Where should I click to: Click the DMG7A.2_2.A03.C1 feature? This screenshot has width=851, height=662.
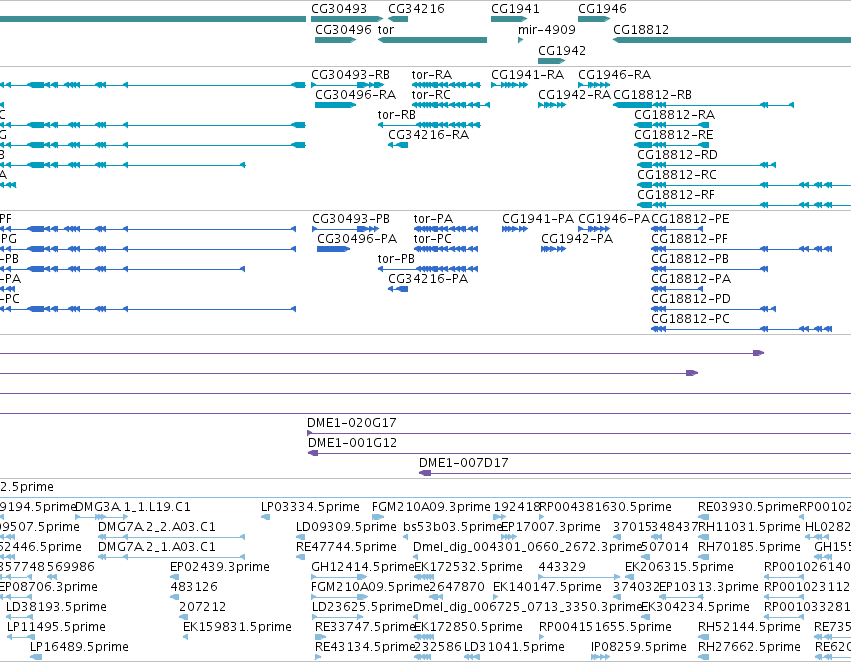[172, 537]
